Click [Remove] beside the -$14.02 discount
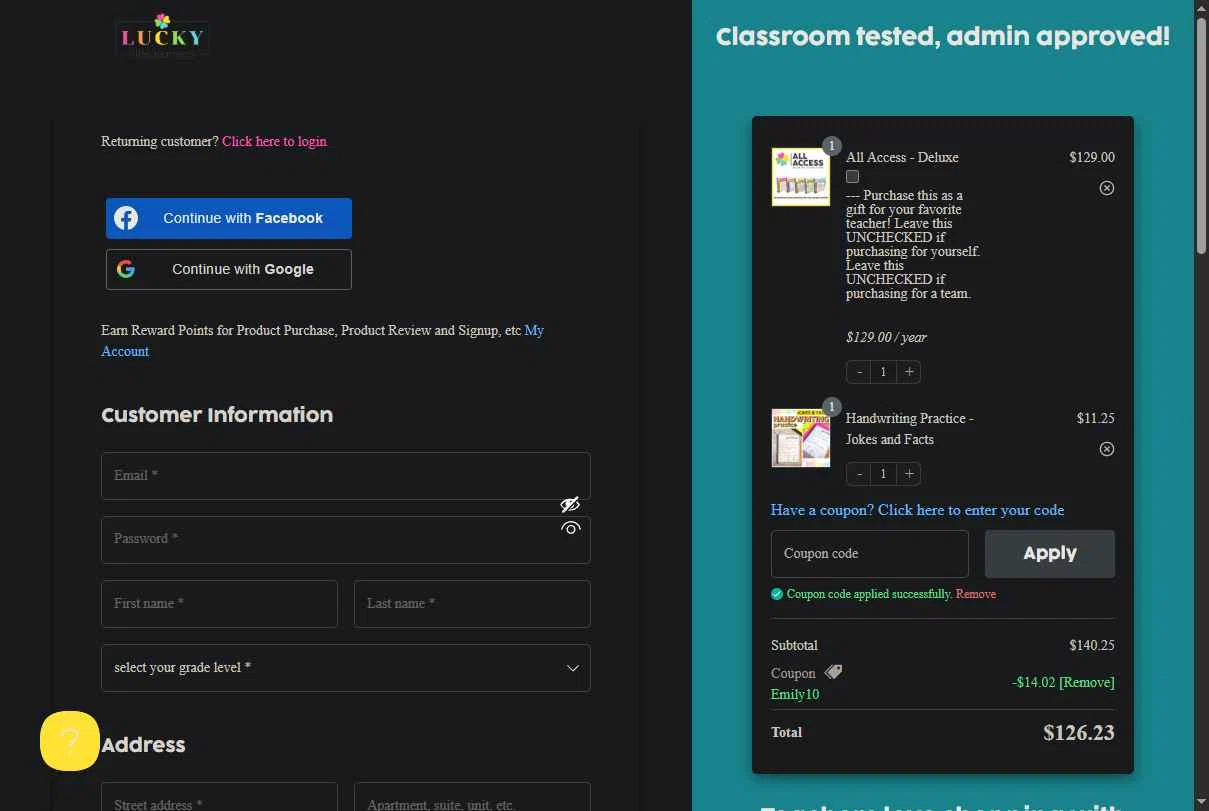This screenshot has height=811, width=1209. click(1087, 682)
